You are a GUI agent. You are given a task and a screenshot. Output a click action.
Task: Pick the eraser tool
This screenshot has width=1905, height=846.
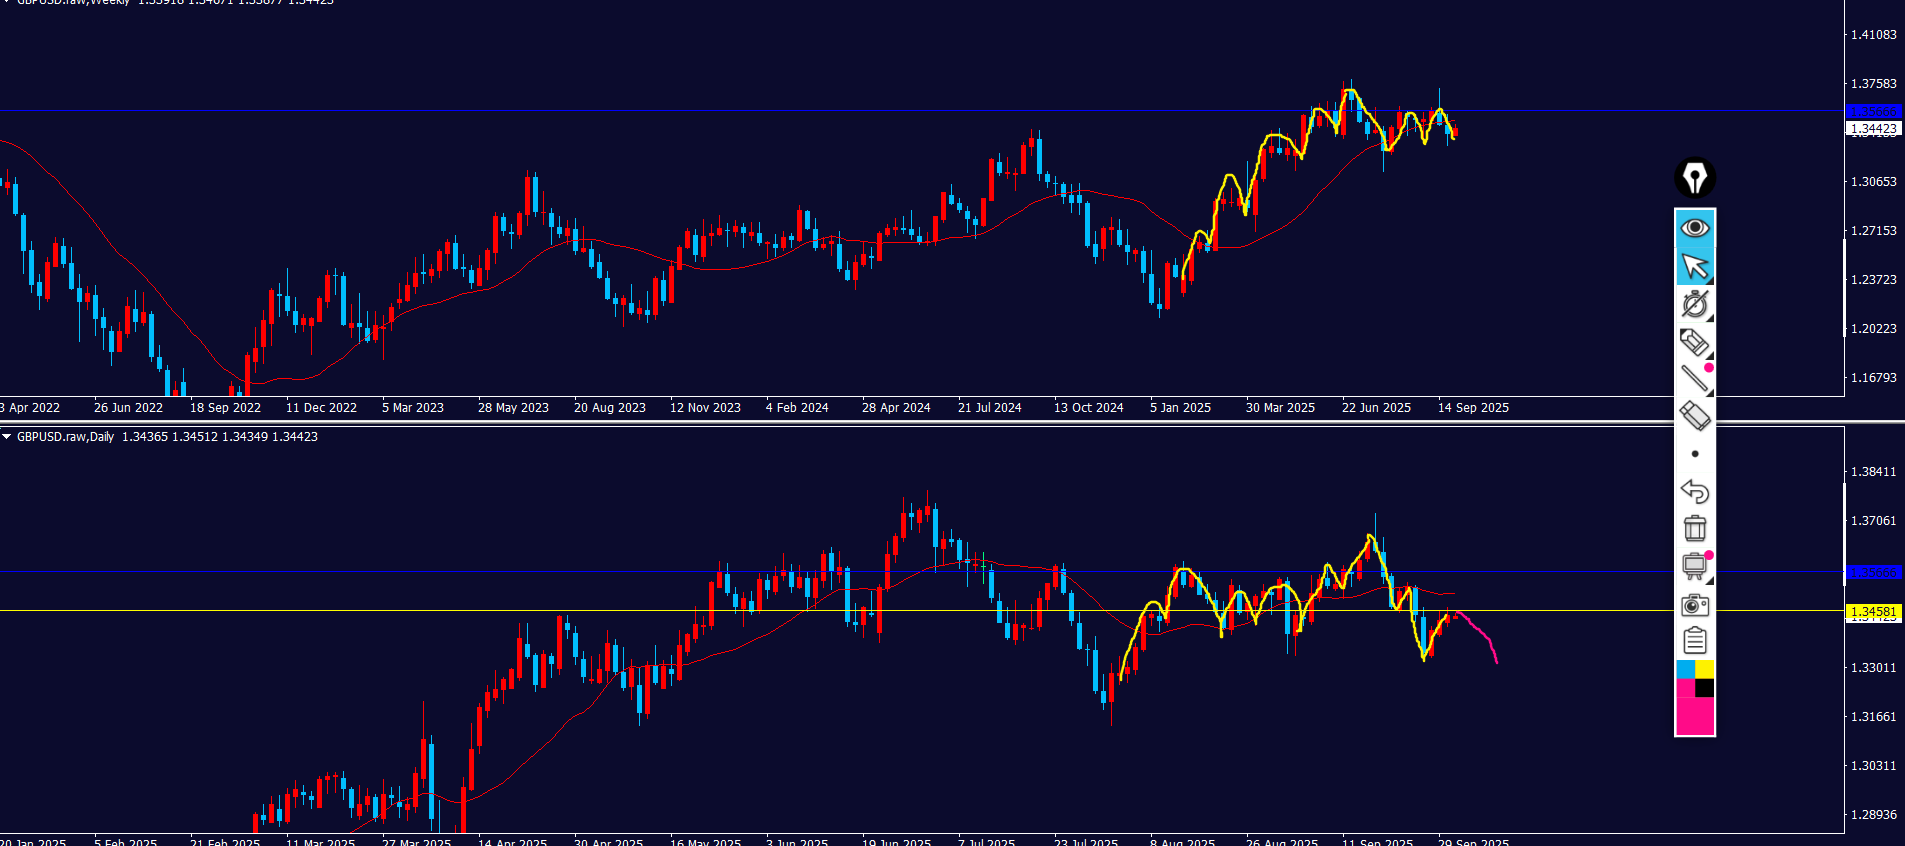(x=1695, y=415)
